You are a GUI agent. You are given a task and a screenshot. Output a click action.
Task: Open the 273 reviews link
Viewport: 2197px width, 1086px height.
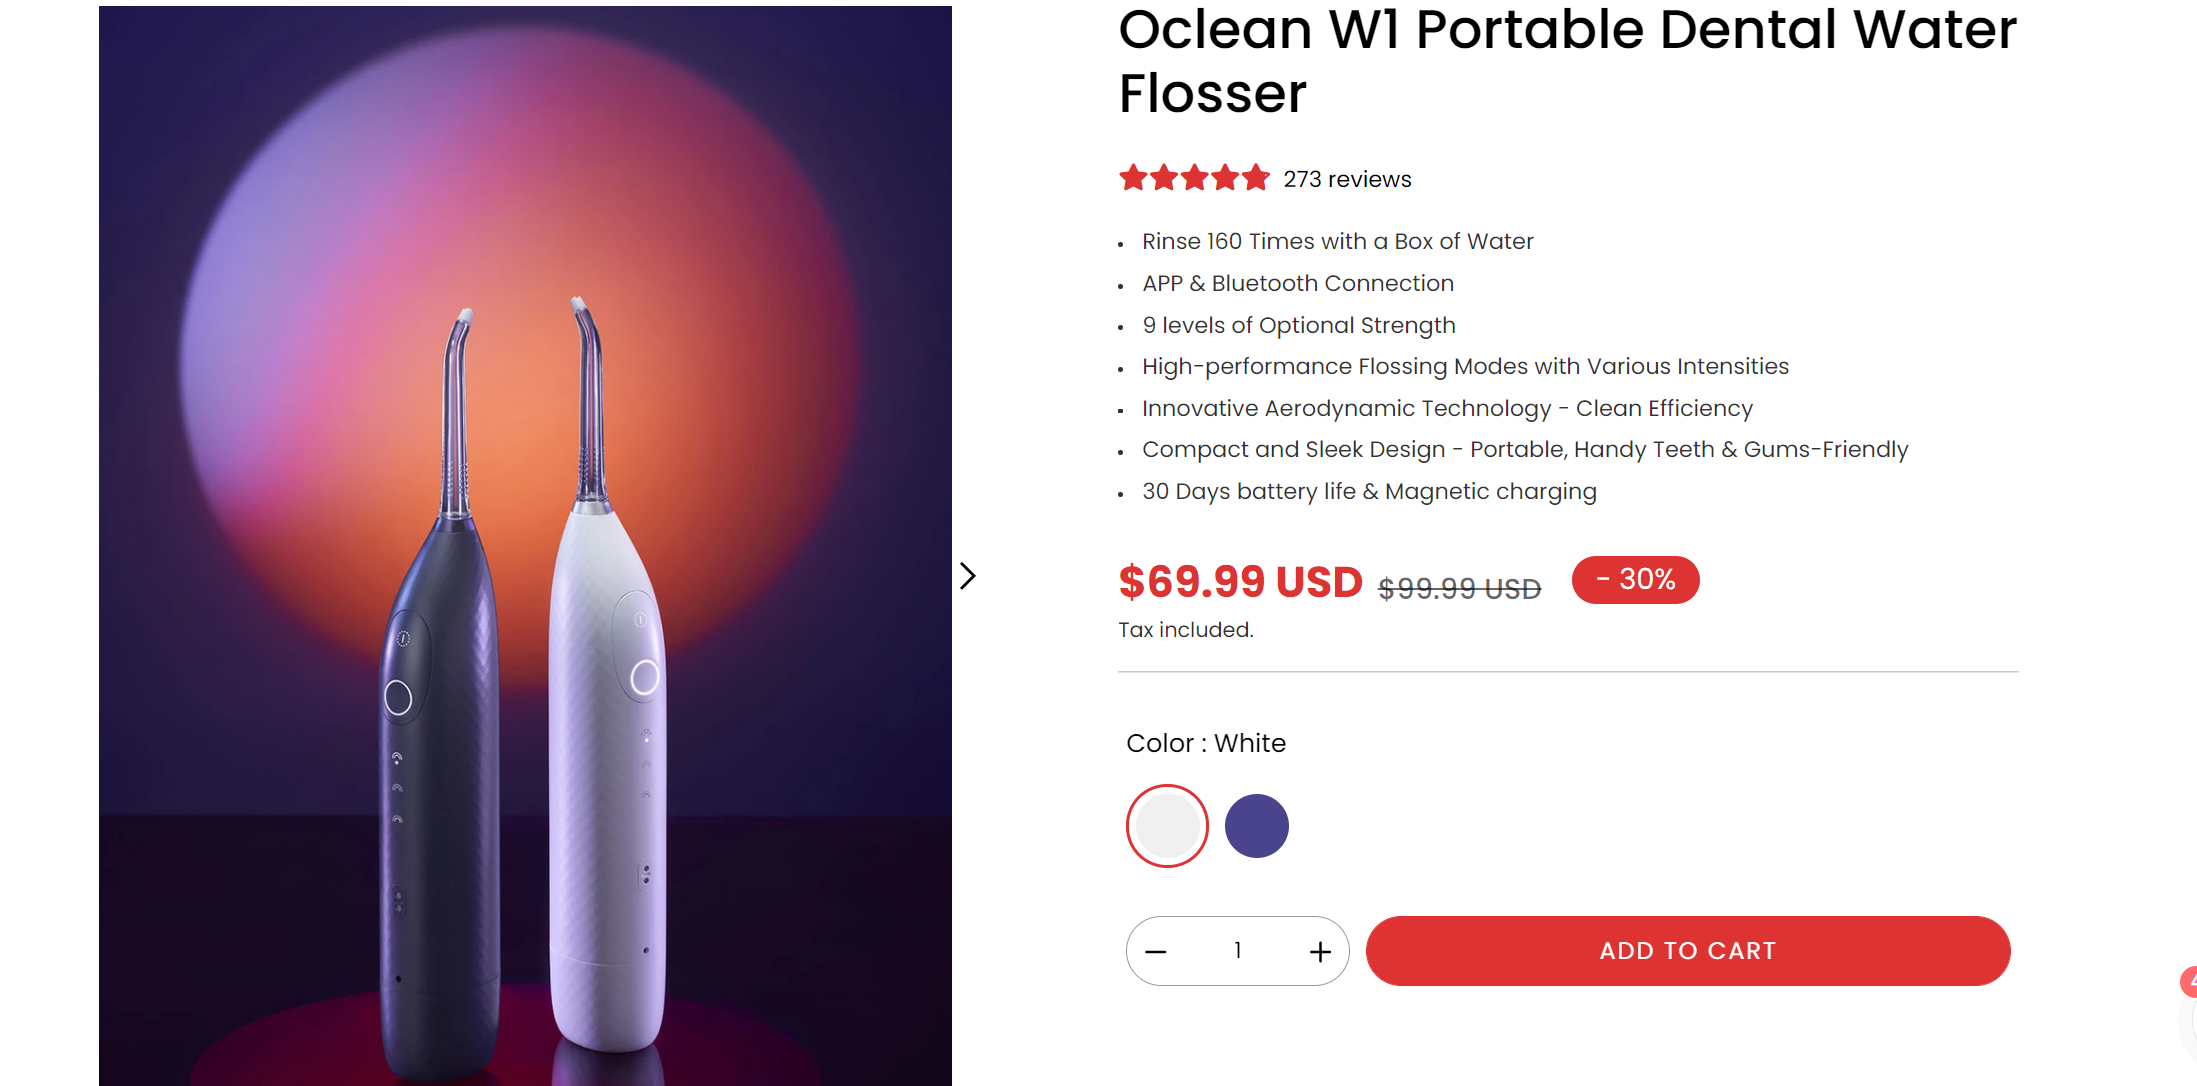pos(1347,180)
